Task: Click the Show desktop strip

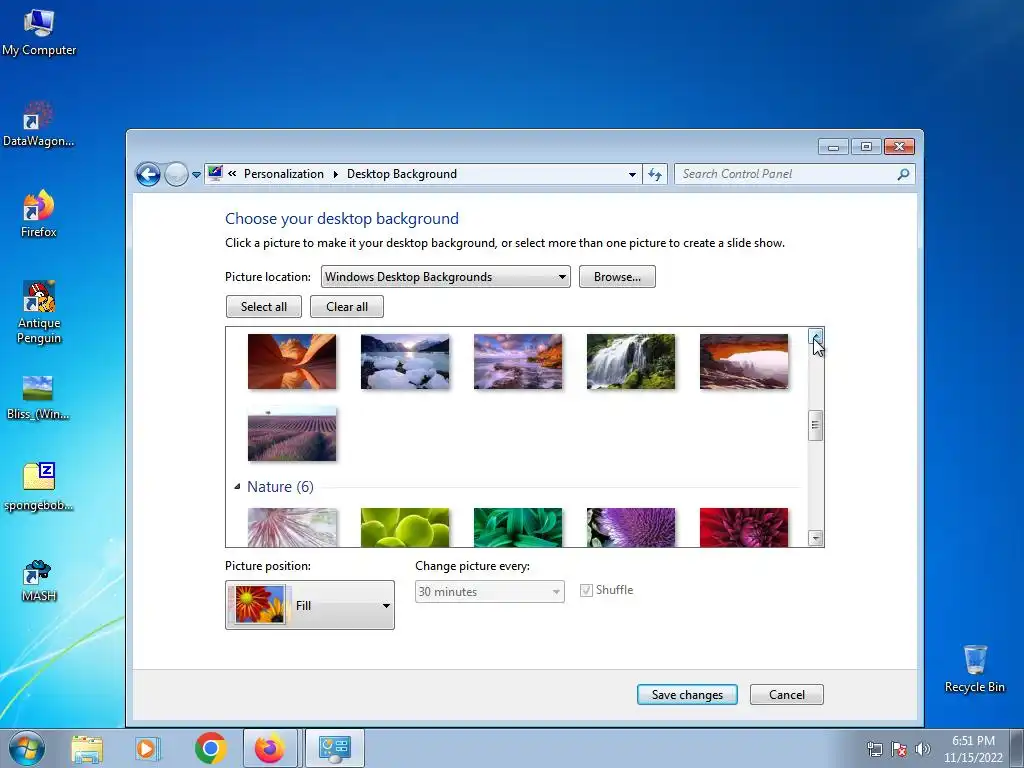Action: 1017,748
